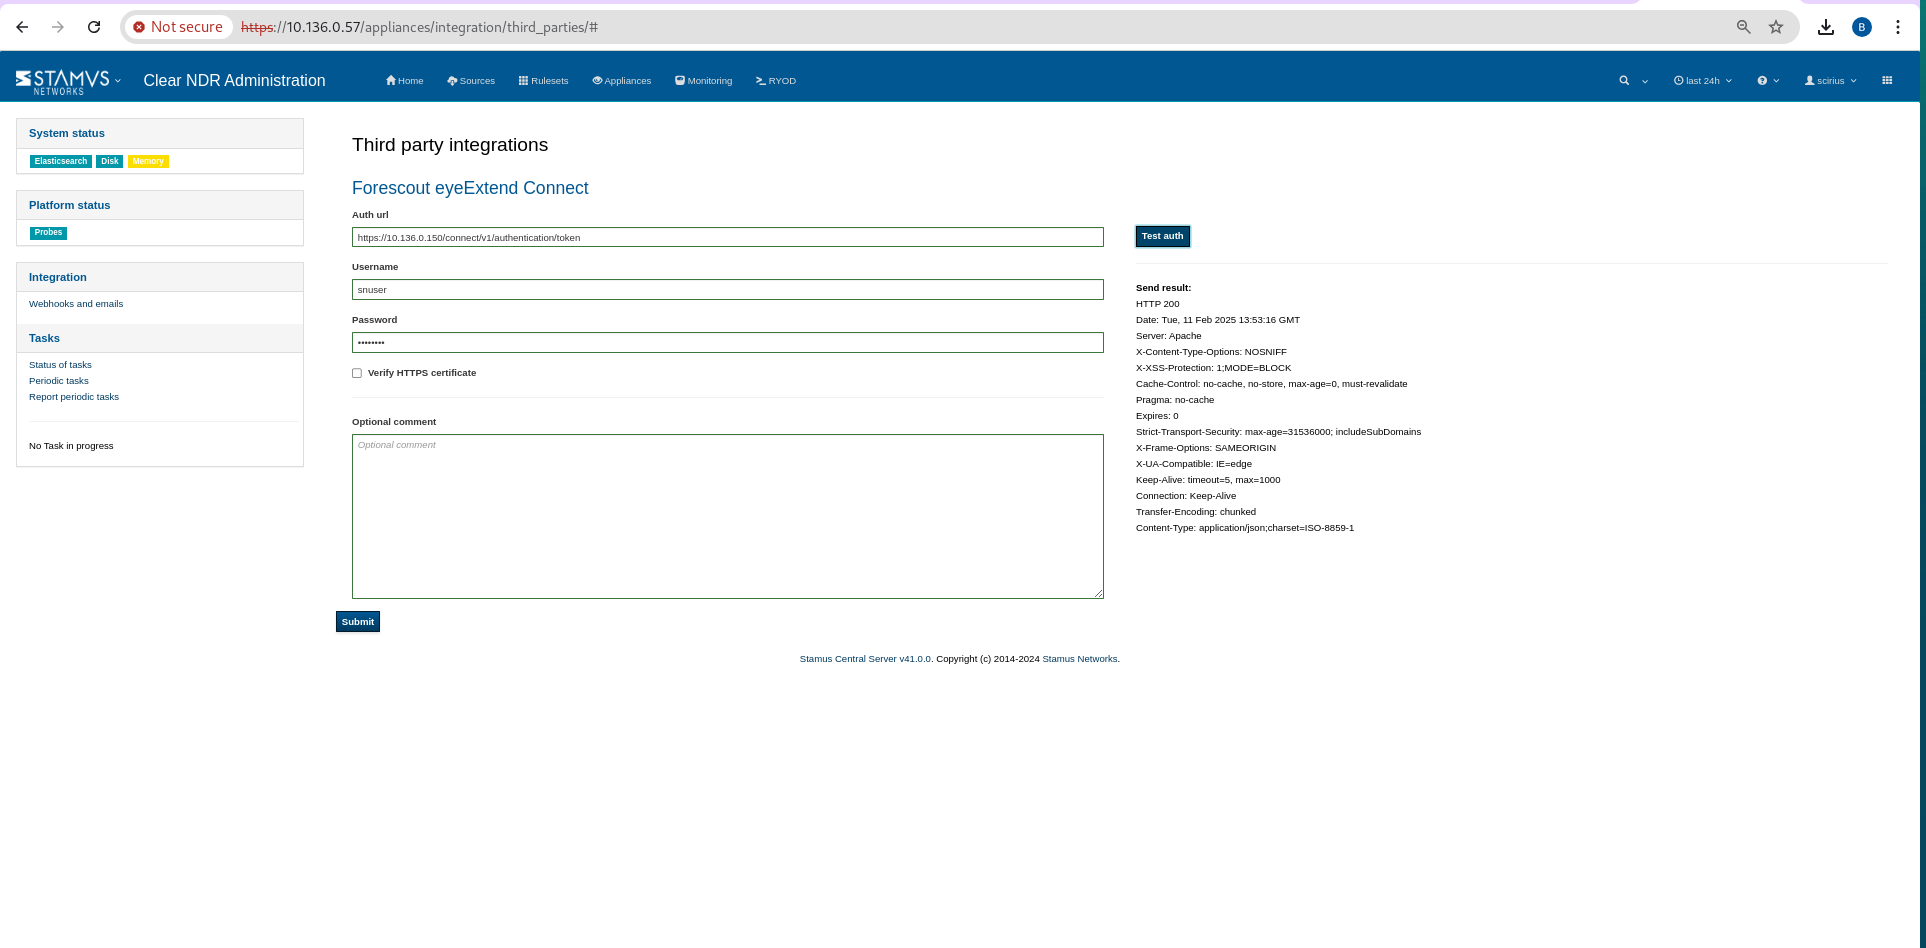1926x948 pixels.
Task: Click System status panel heading
Action: tap(67, 133)
